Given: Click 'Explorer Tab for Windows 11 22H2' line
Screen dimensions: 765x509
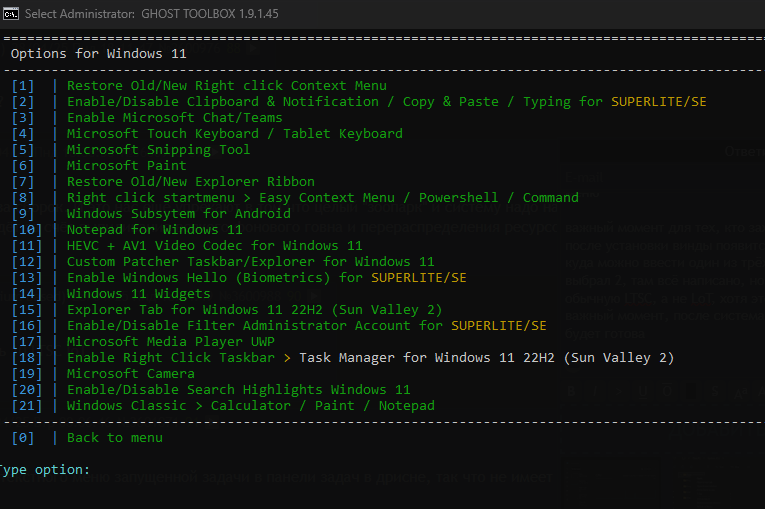Looking at the screenshot, I should (x=255, y=310).
